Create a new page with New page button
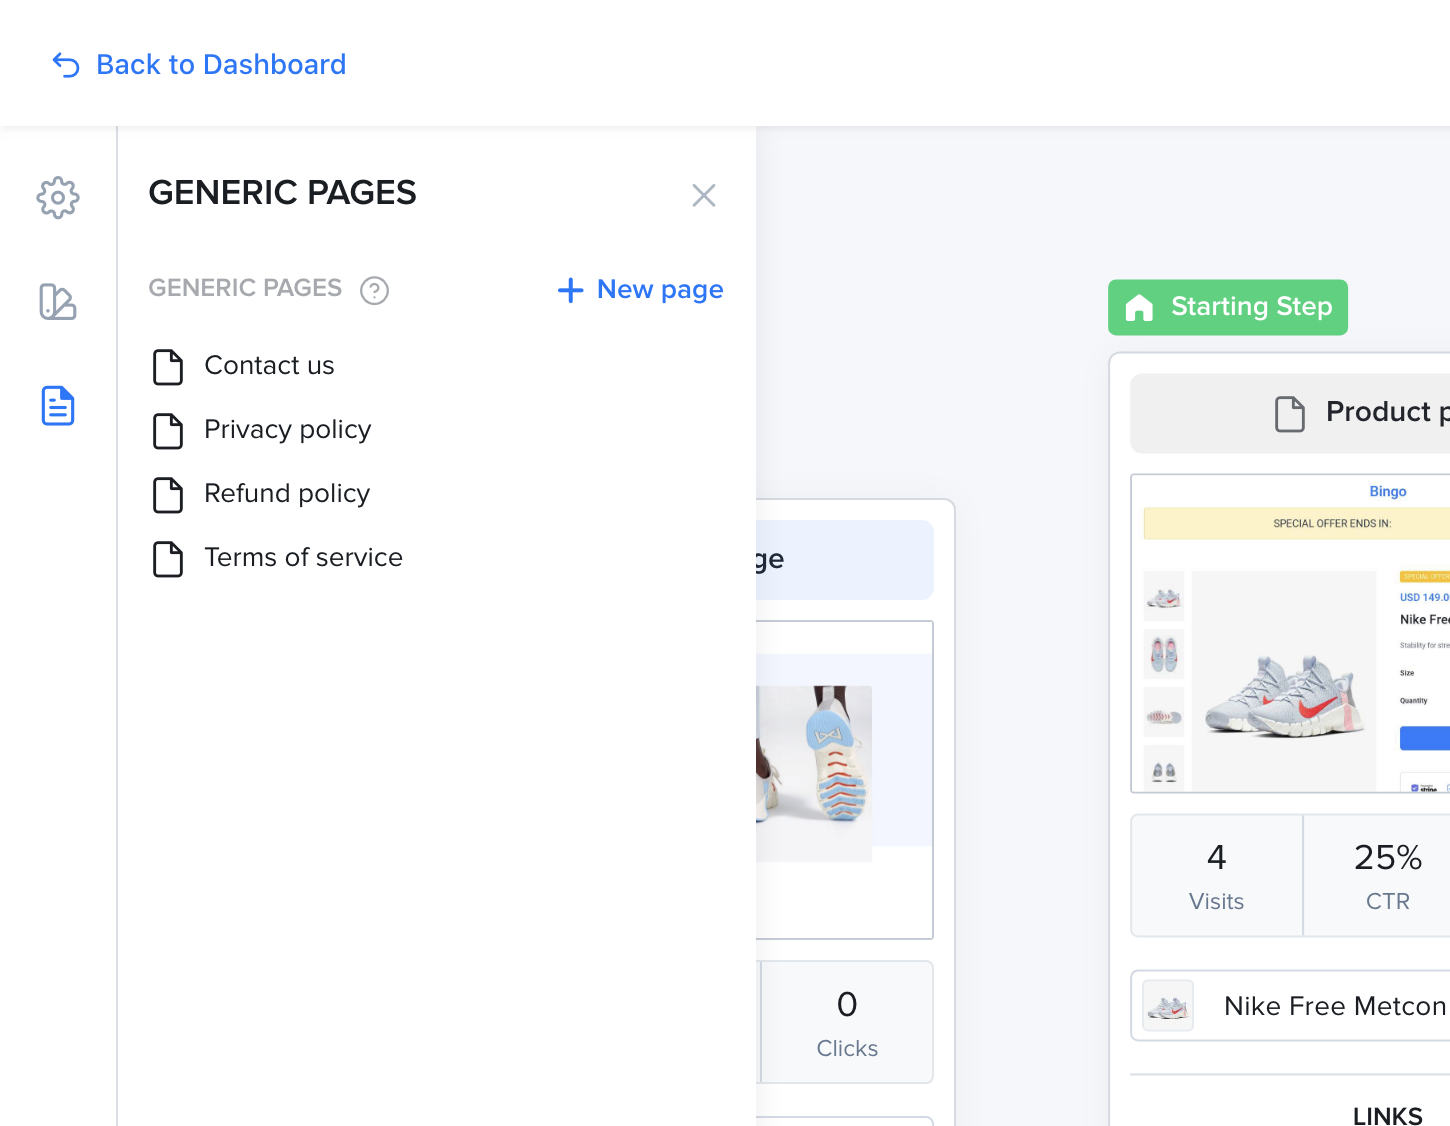This screenshot has height=1126, width=1450. pos(640,290)
